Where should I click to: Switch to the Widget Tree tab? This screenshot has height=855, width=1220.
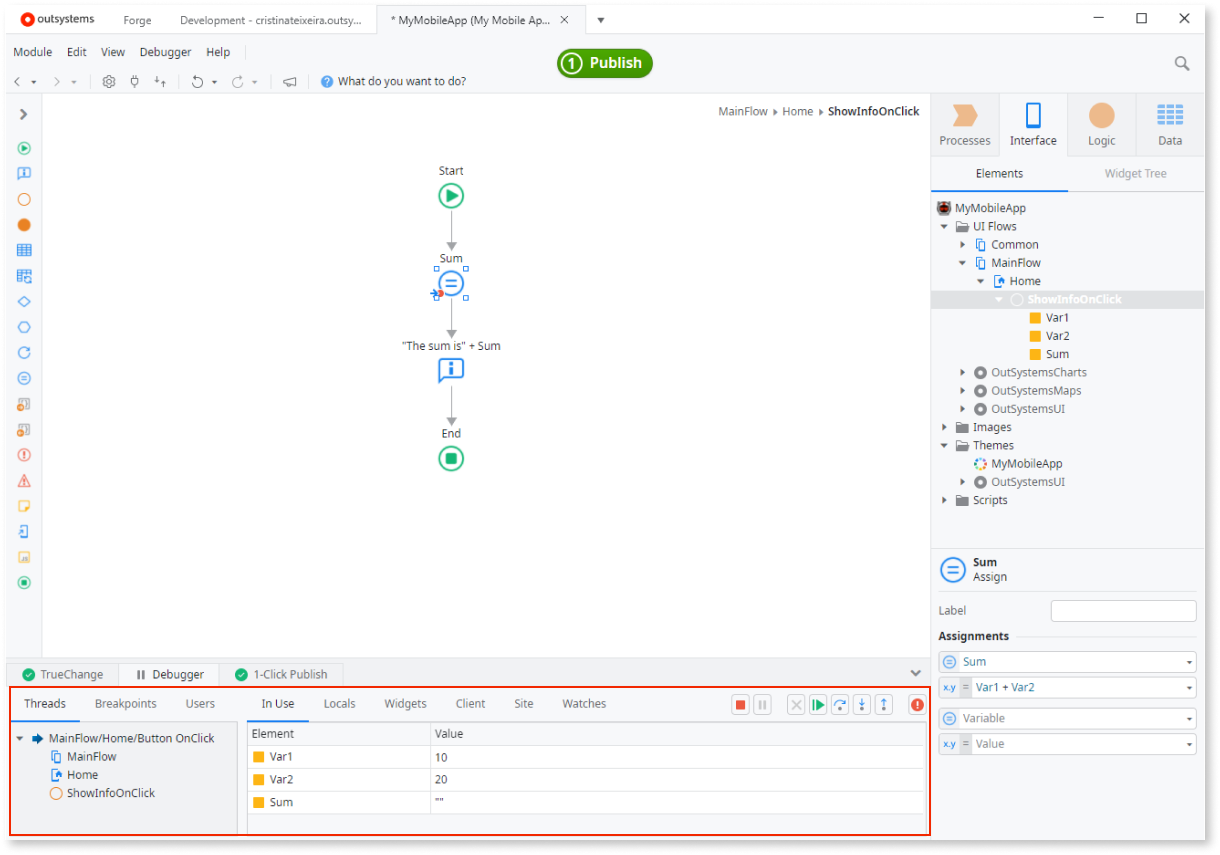point(1135,174)
